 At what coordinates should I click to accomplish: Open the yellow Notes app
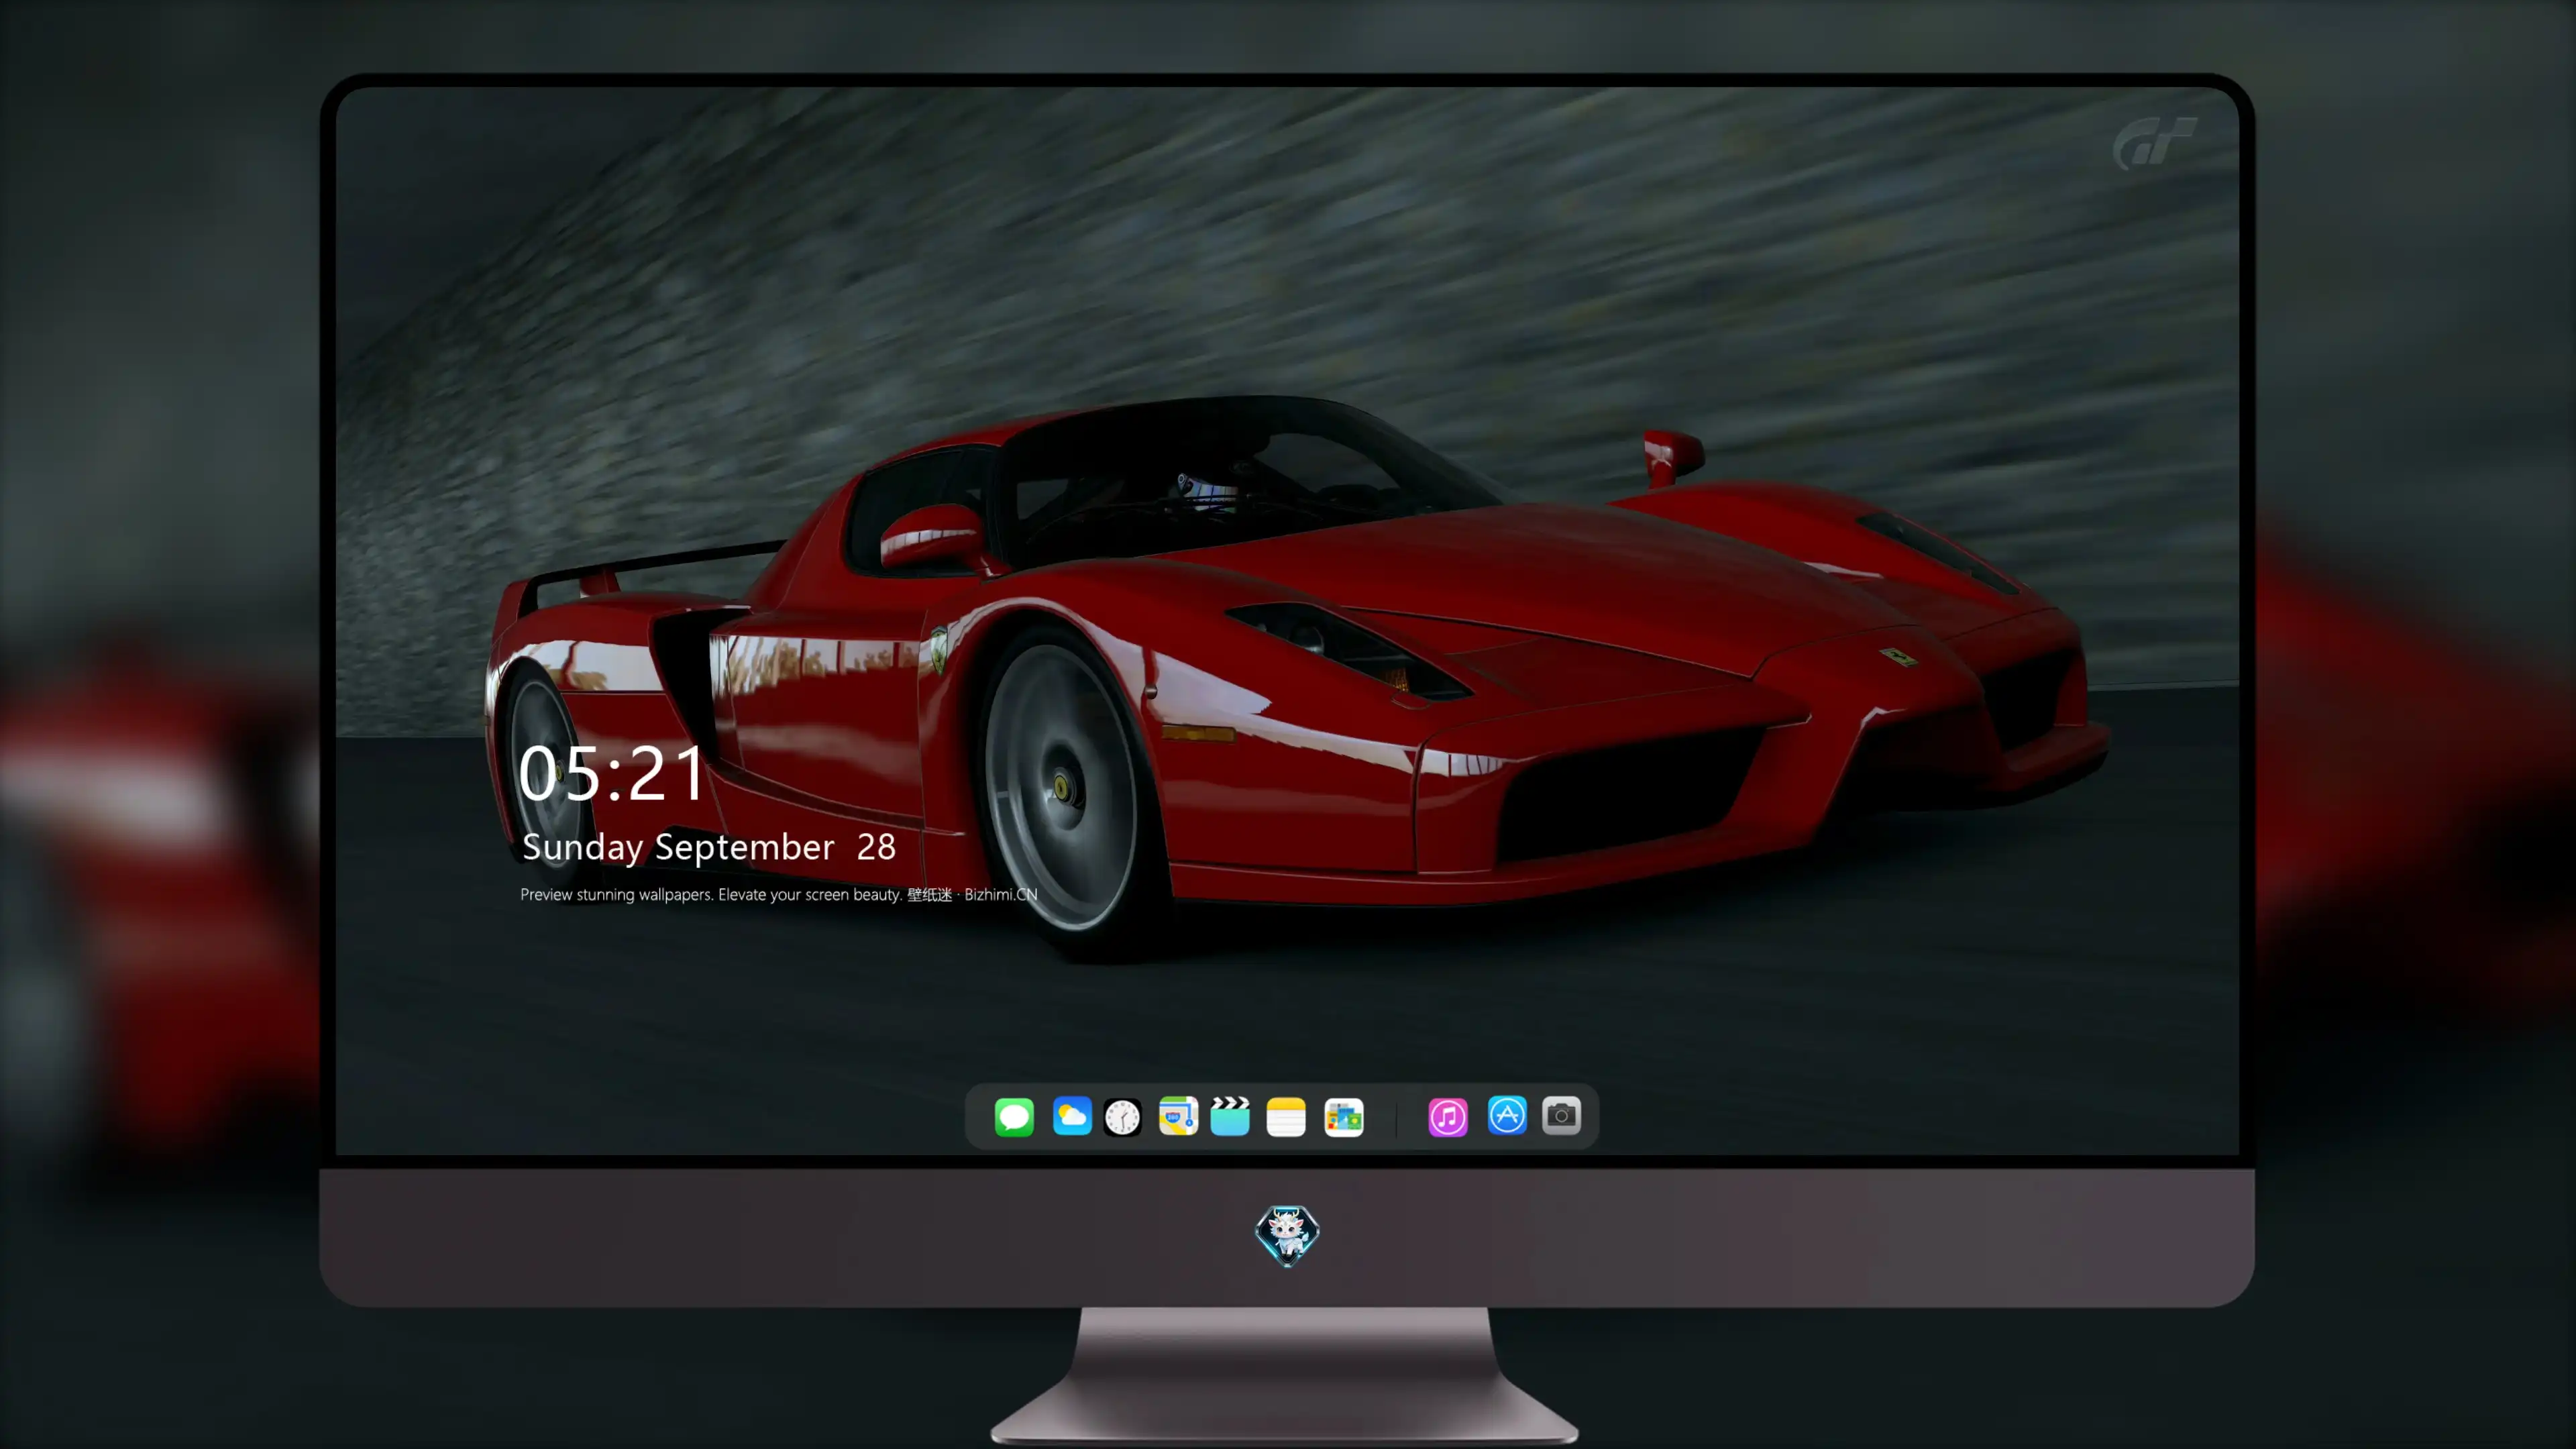[1286, 1116]
